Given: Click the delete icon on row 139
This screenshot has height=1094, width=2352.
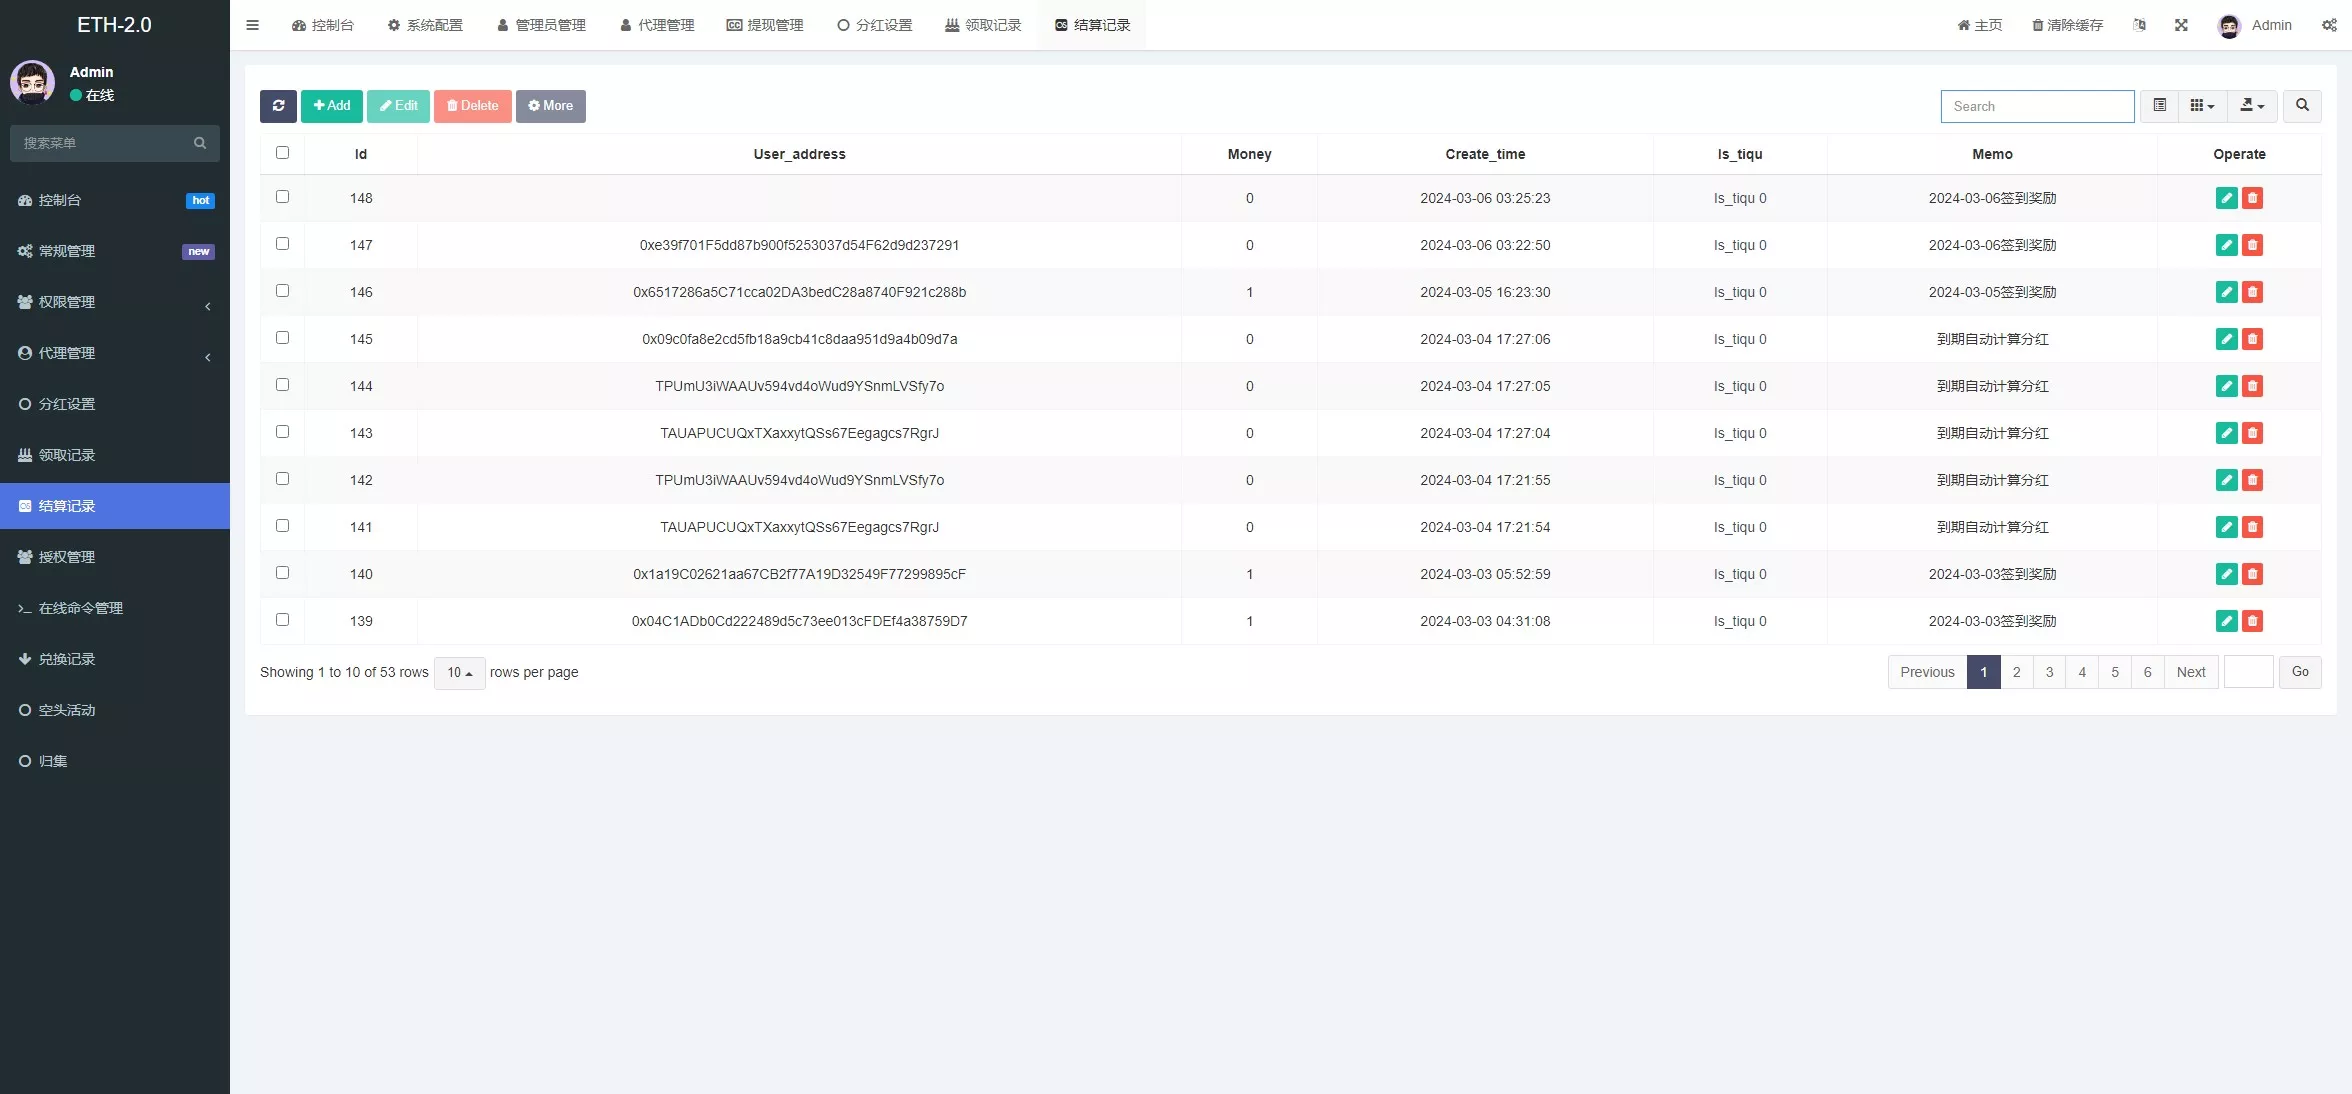Looking at the screenshot, I should click(2252, 621).
